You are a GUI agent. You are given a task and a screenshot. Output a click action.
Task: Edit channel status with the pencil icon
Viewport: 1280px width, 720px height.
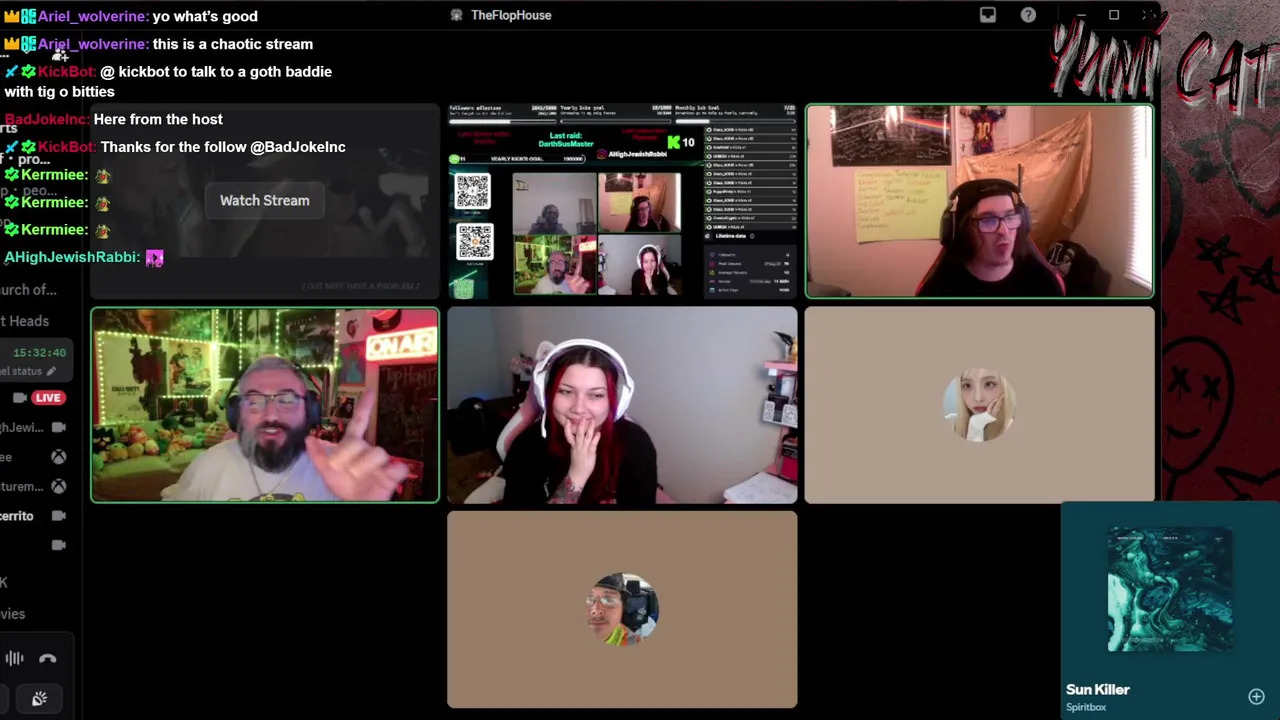click(51, 371)
